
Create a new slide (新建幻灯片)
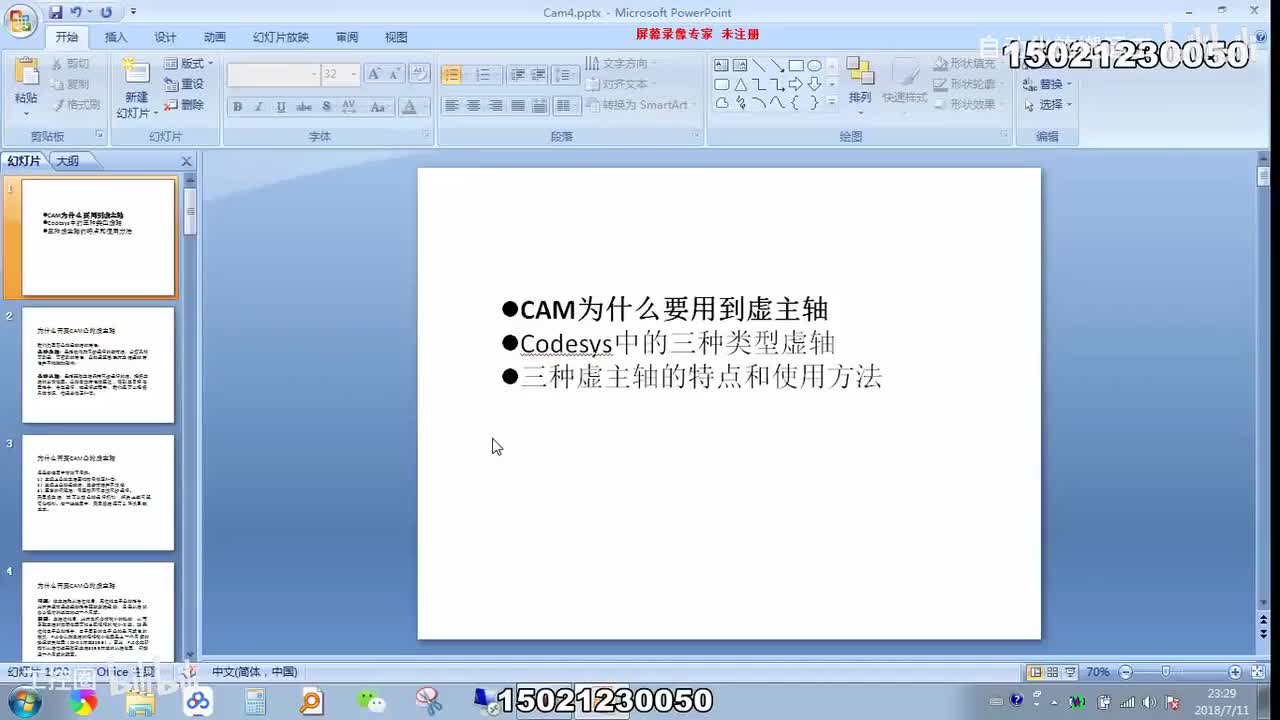pyautogui.click(x=136, y=88)
